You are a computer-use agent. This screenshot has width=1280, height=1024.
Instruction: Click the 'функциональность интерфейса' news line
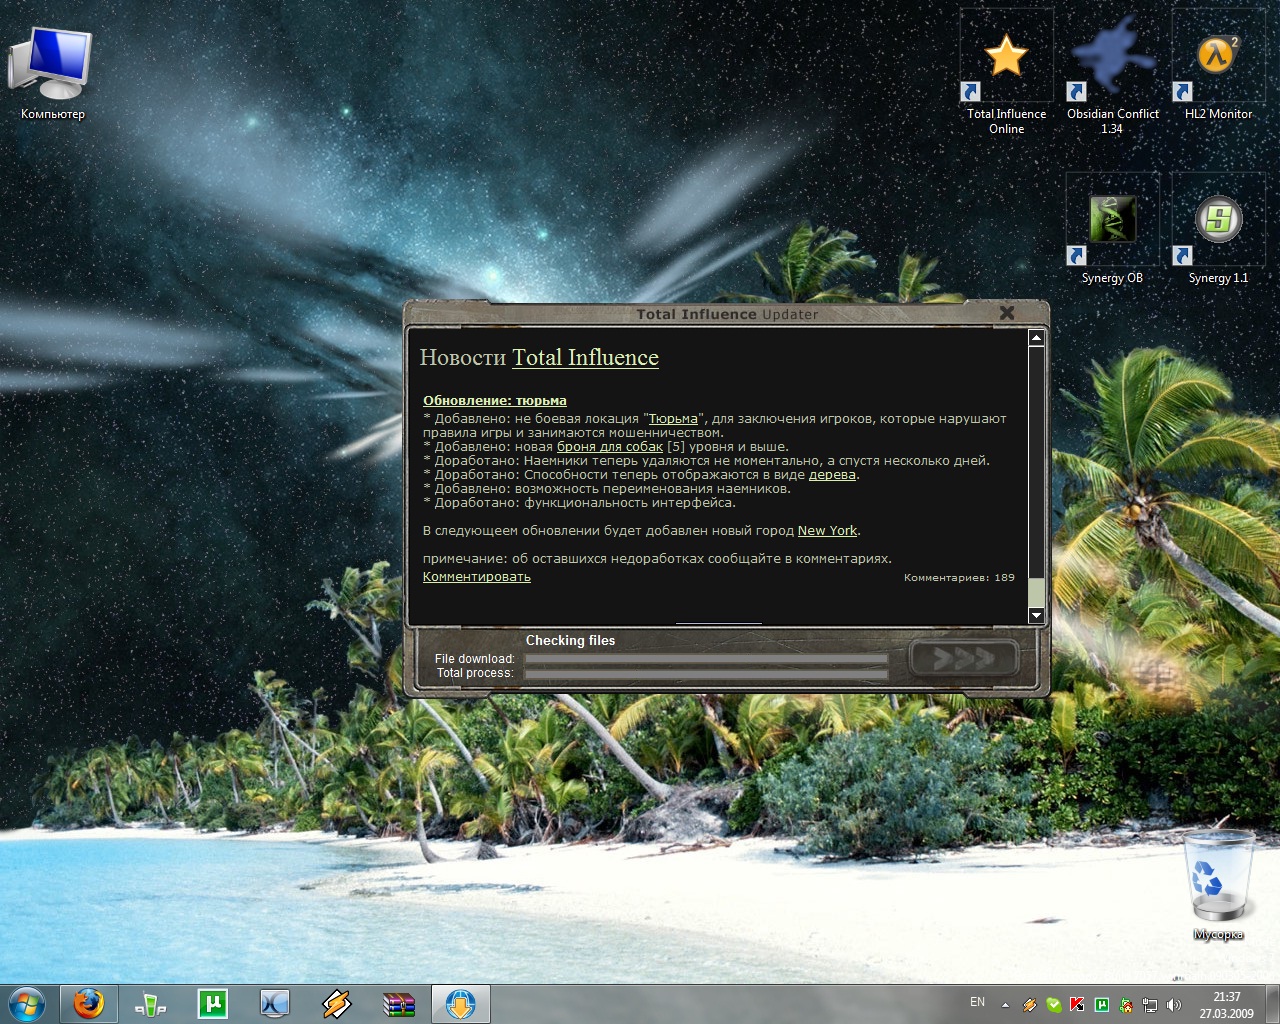(579, 503)
